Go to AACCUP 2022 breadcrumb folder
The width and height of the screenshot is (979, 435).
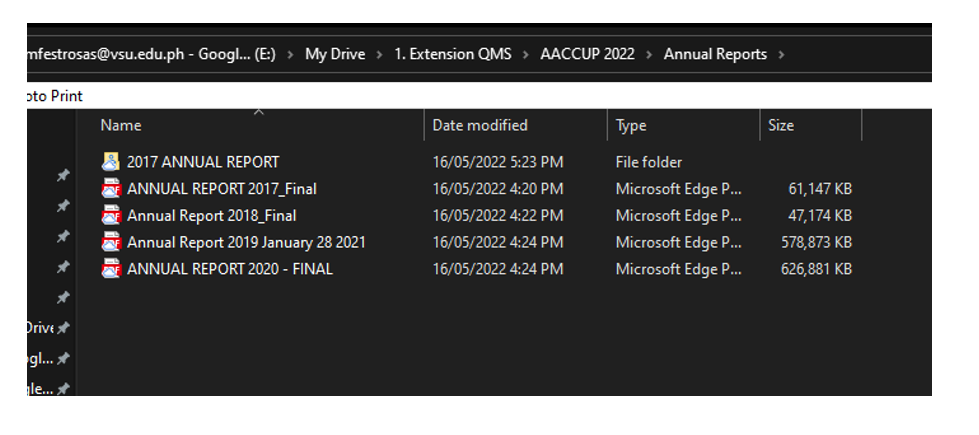587,55
